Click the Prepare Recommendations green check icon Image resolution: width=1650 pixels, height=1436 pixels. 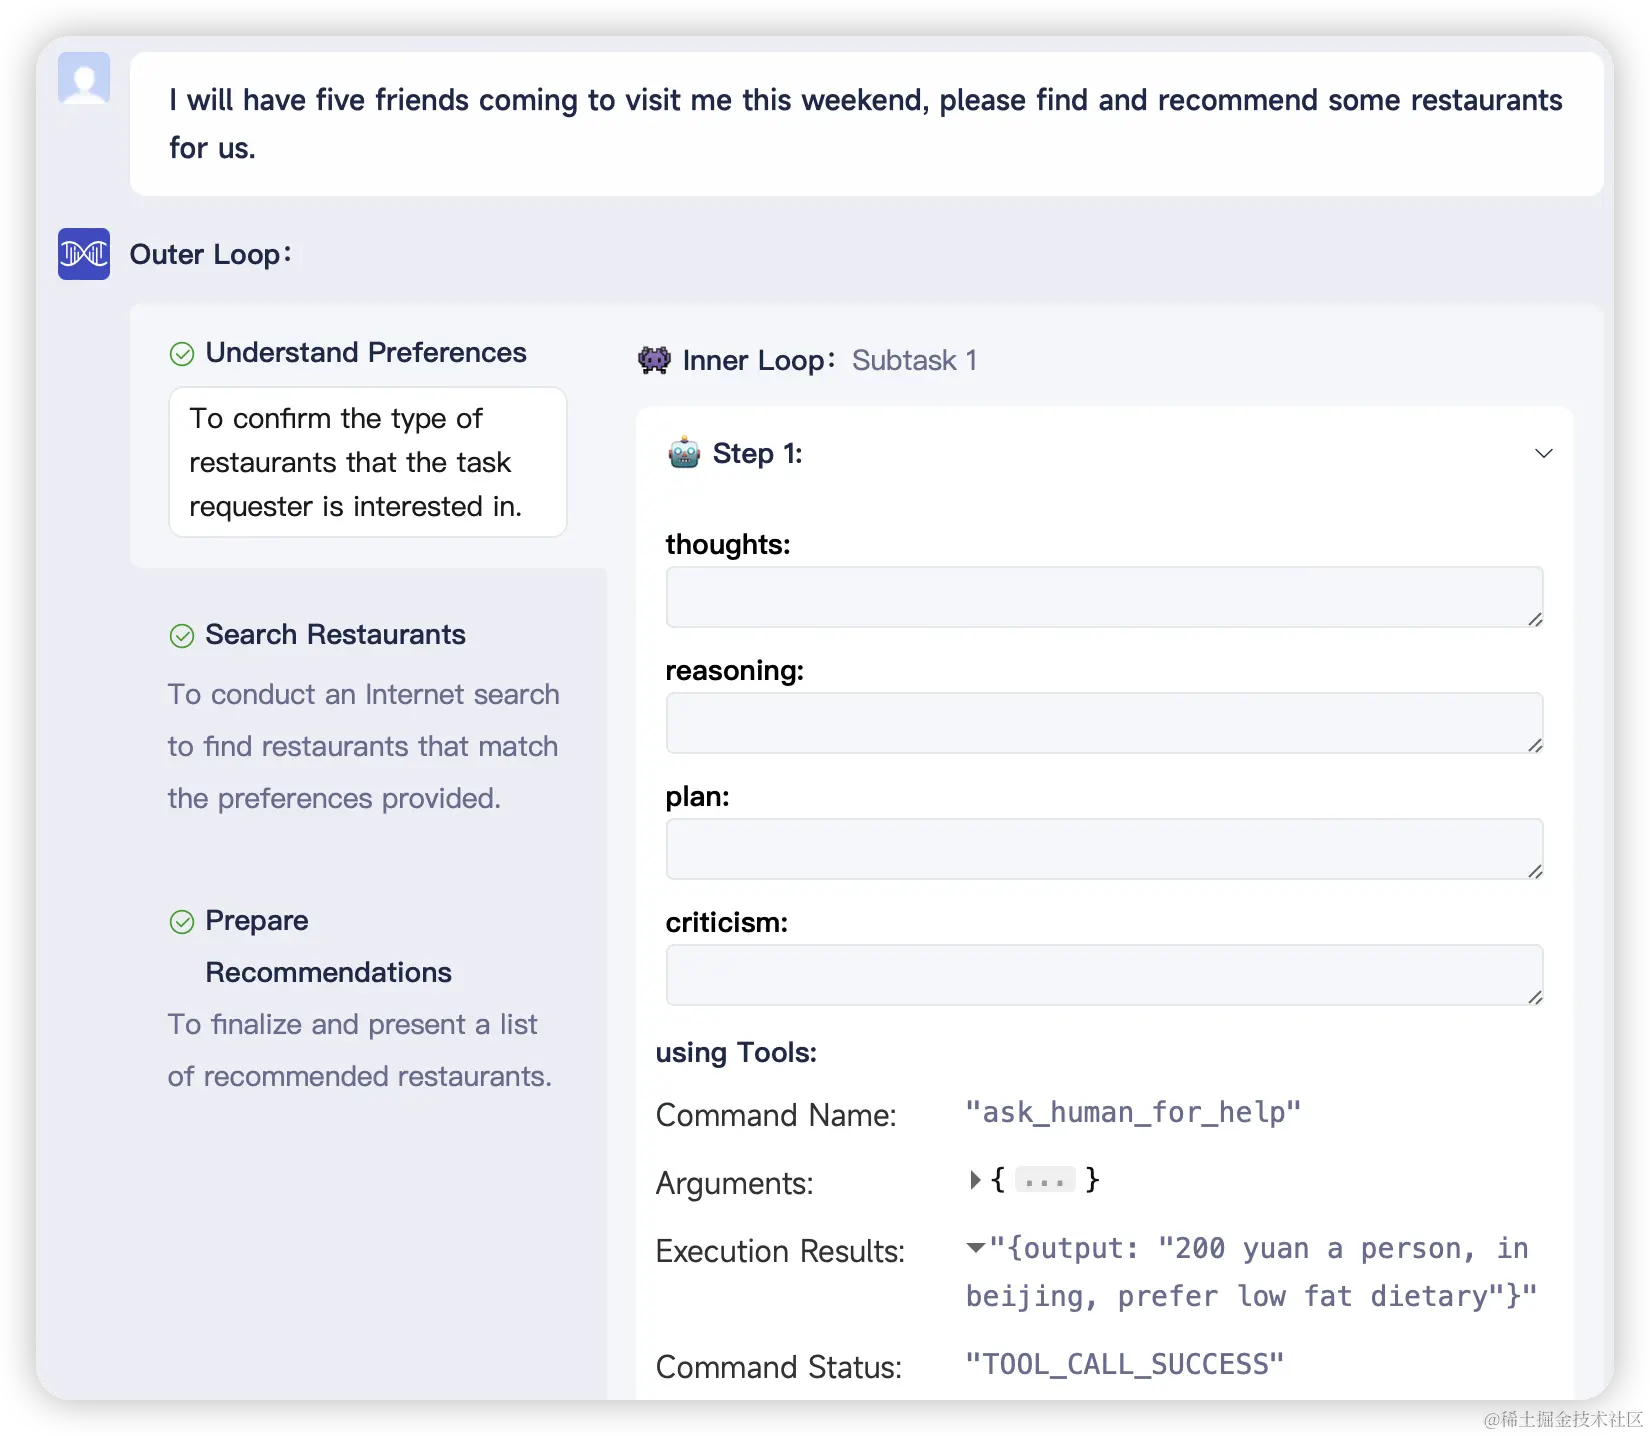point(182,922)
